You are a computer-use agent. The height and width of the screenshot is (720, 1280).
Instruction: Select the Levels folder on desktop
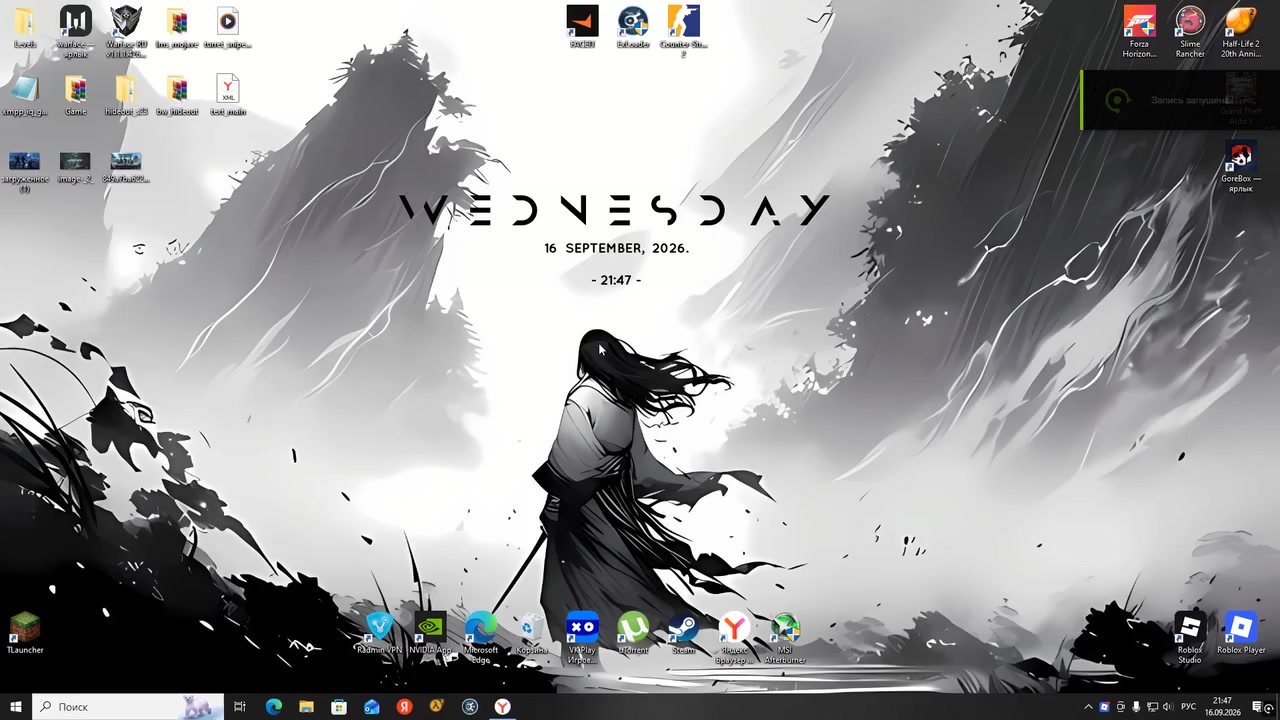25,28
